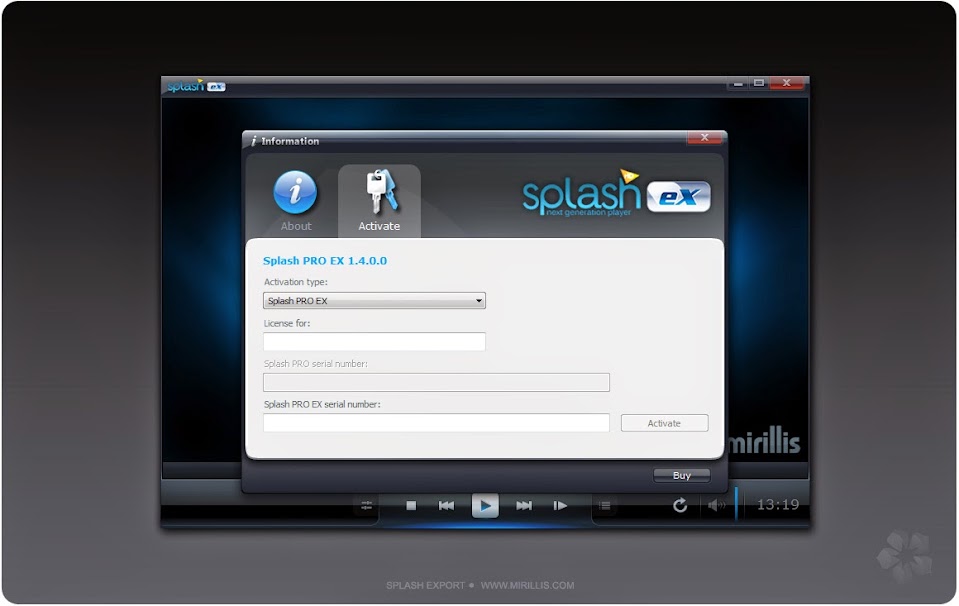This screenshot has width=959, height=606.
Task: Expand the Activation type dropdown
Action: point(374,300)
